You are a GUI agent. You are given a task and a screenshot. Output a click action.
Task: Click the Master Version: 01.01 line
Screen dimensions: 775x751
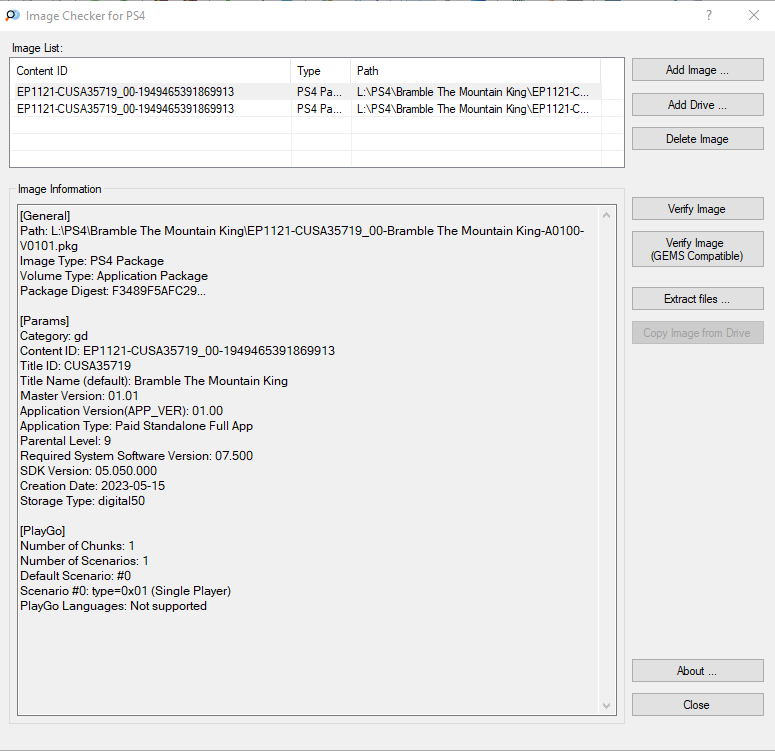(80, 396)
